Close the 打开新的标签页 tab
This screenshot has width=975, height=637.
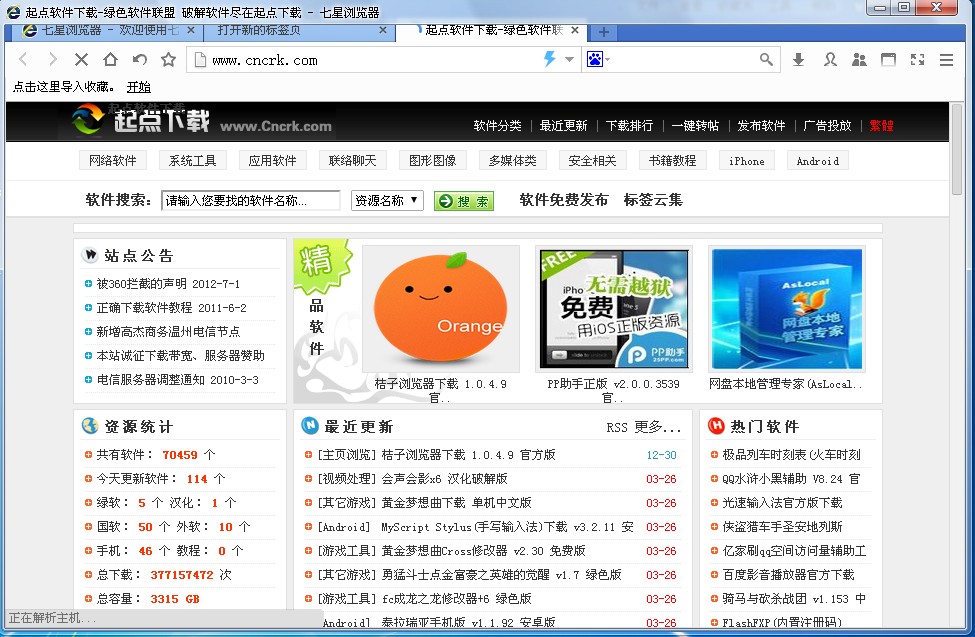point(382,30)
